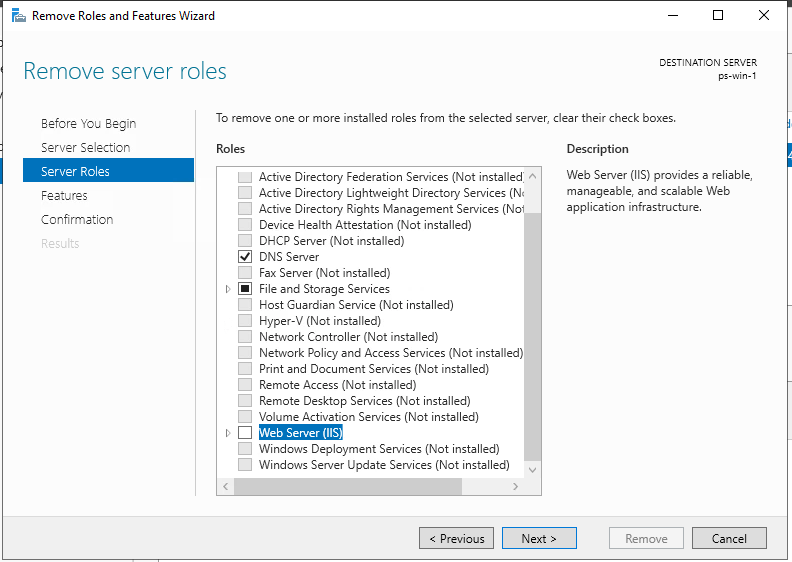Viewport: 792px width, 562px height.
Task: Click the wizard icon in title bar
Action: [x=19, y=16]
